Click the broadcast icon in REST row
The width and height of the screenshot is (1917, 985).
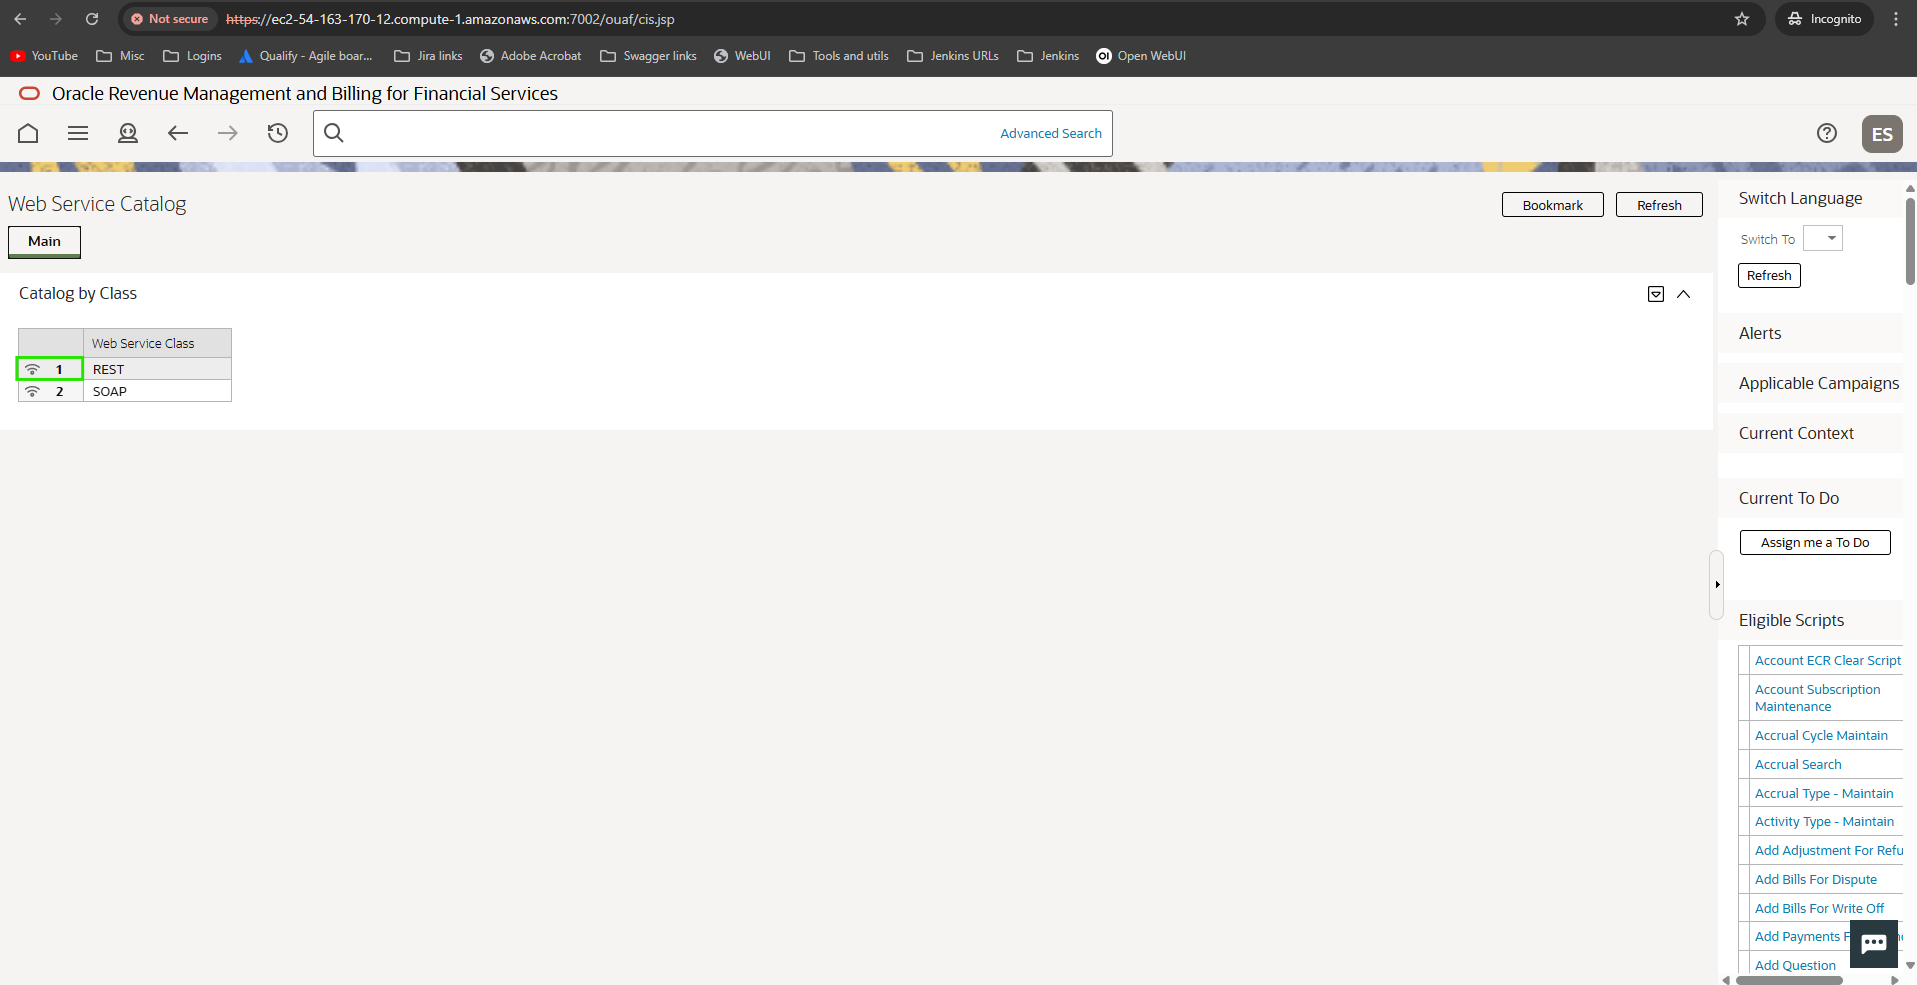coord(33,370)
